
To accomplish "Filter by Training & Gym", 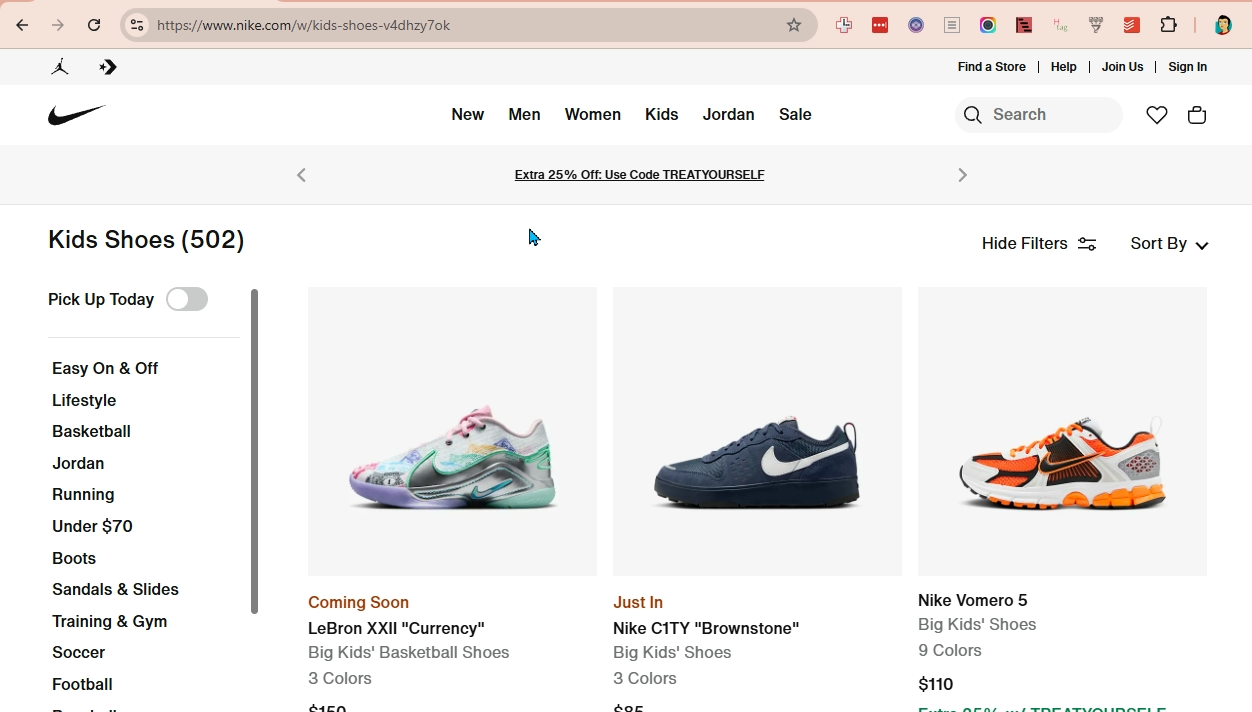I will pos(109,621).
